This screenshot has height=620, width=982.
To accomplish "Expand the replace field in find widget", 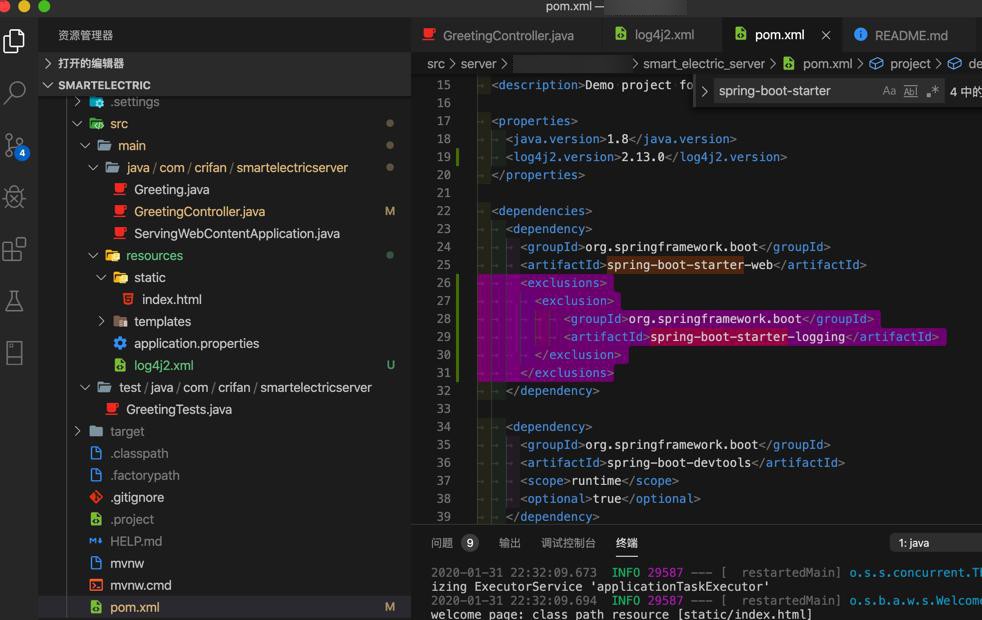I will coord(705,91).
